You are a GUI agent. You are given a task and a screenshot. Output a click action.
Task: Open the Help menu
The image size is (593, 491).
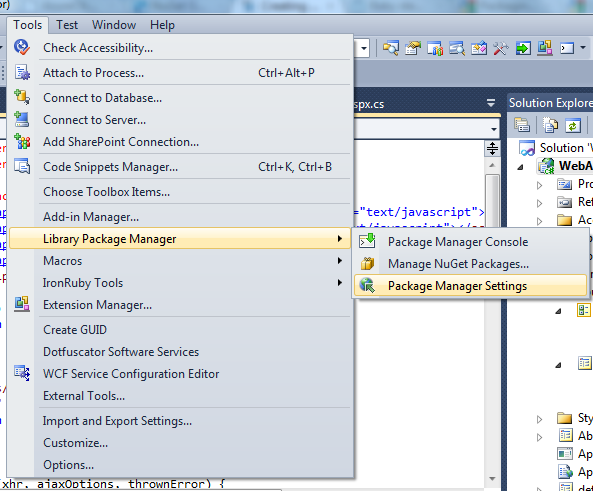point(162,25)
